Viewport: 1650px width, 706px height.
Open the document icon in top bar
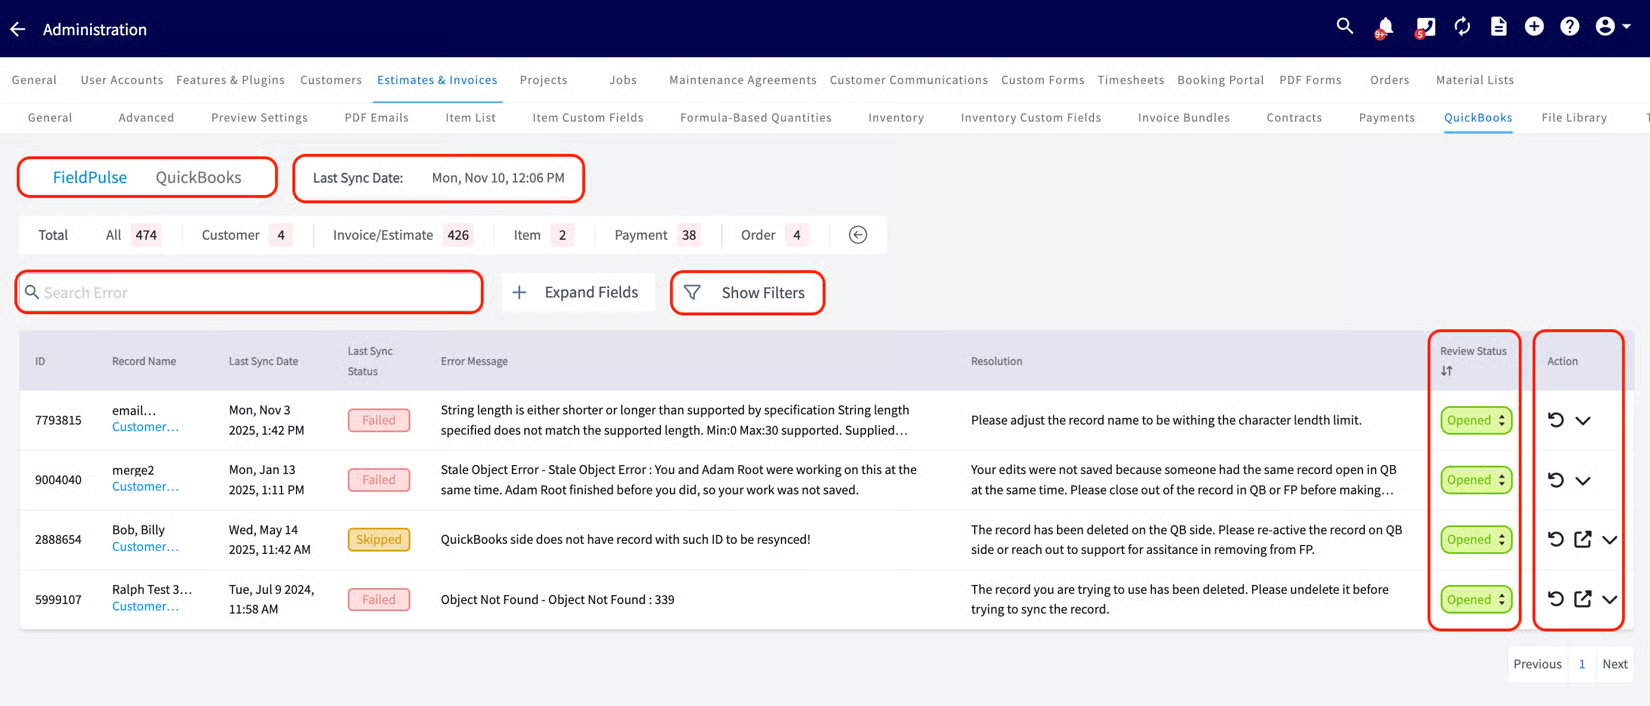point(1498,27)
